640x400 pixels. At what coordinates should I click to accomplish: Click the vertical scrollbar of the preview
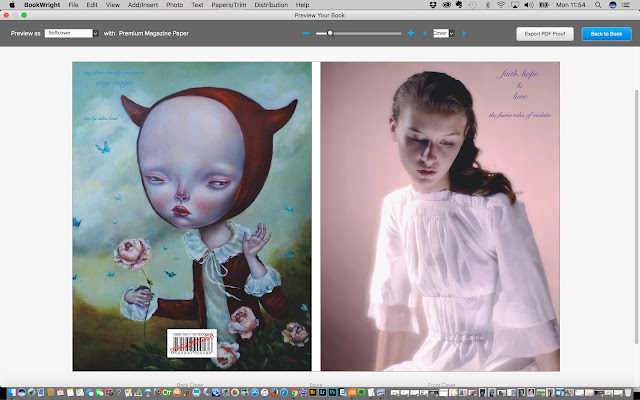(636, 216)
